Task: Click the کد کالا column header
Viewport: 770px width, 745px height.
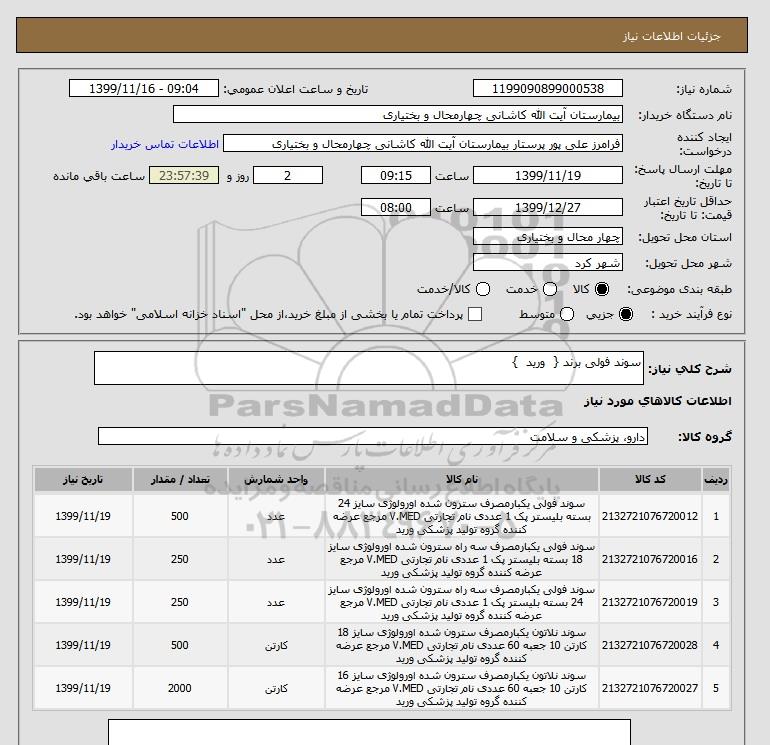Action: tap(650, 479)
